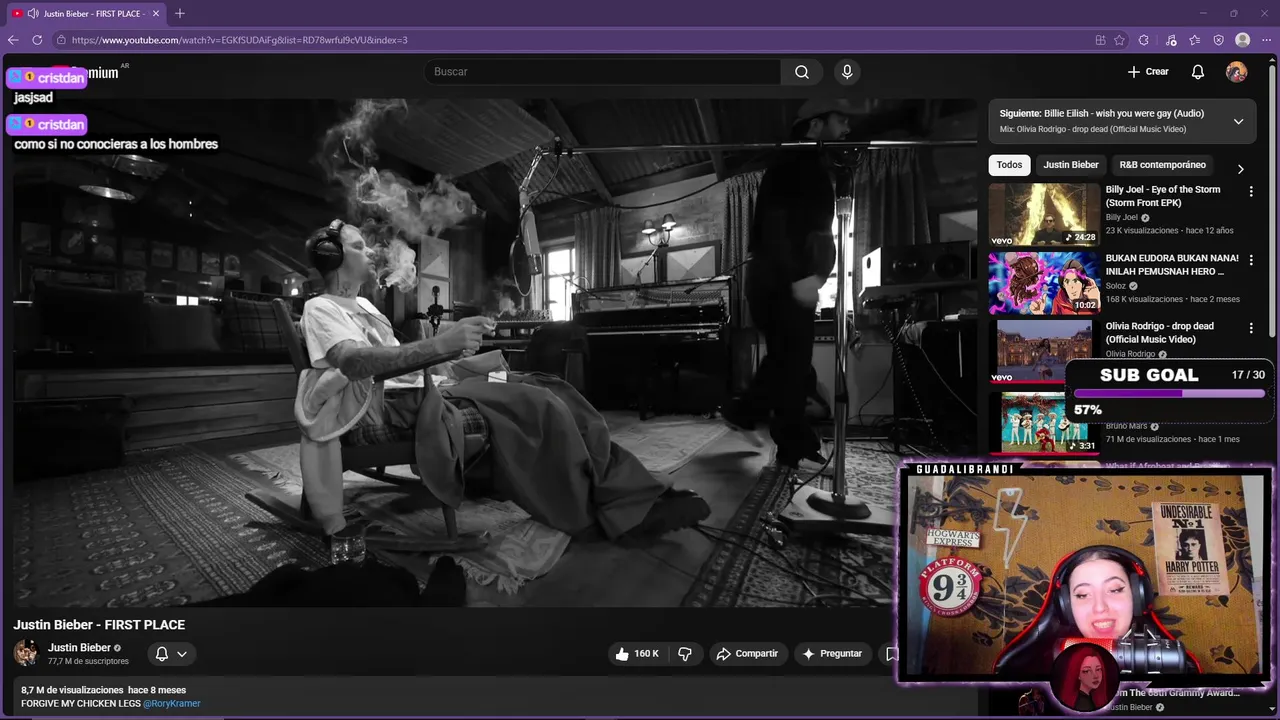1280x720 pixels.
Task: Open a new browser tab
Action: click(180, 13)
